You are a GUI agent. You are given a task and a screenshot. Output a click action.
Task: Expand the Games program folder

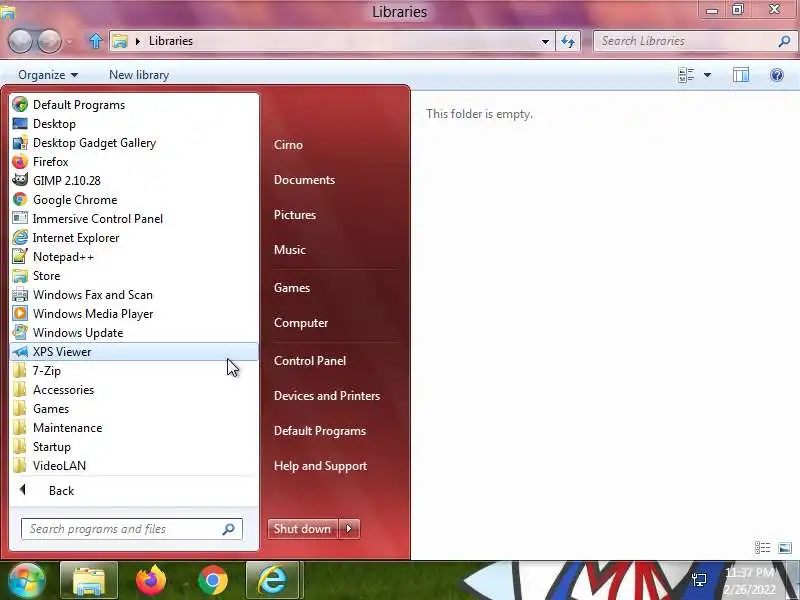coord(134,409)
